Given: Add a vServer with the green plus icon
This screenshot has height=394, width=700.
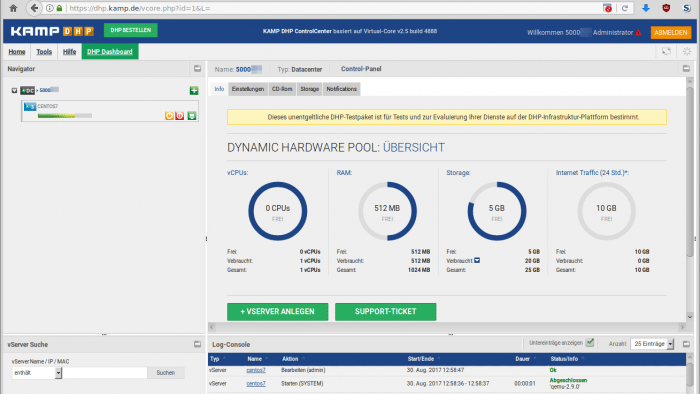Looking at the screenshot, I should tap(194, 91).
